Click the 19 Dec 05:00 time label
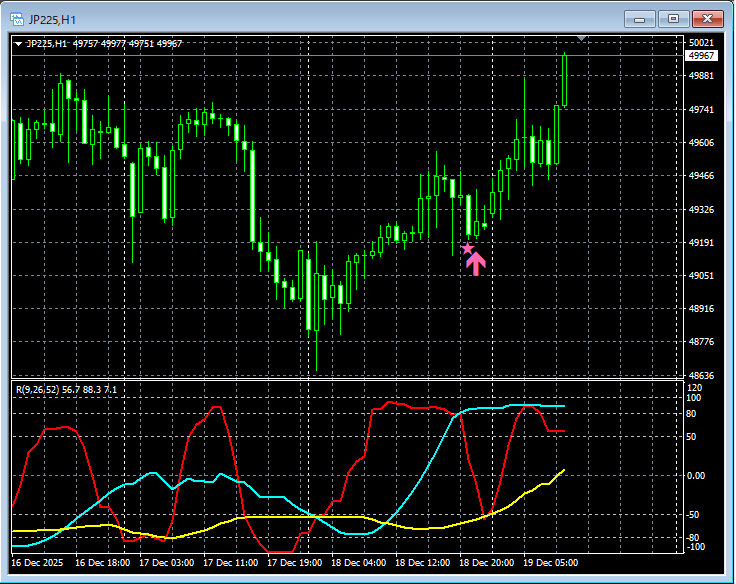Image resolution: width=736 pixels, height=584 pixels. coord(551,562)
